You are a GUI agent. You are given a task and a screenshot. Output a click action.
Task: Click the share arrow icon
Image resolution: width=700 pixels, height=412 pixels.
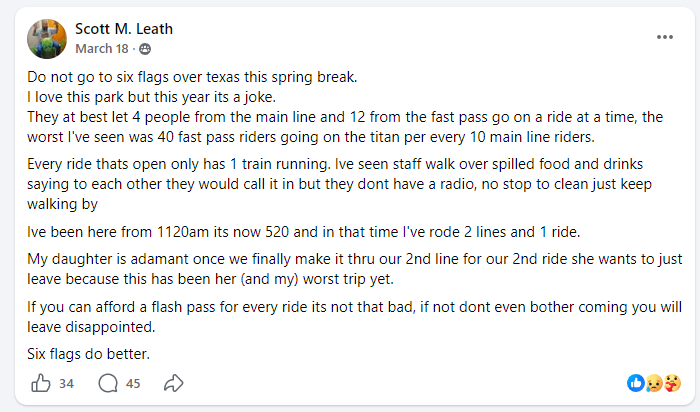pos(174,382)
